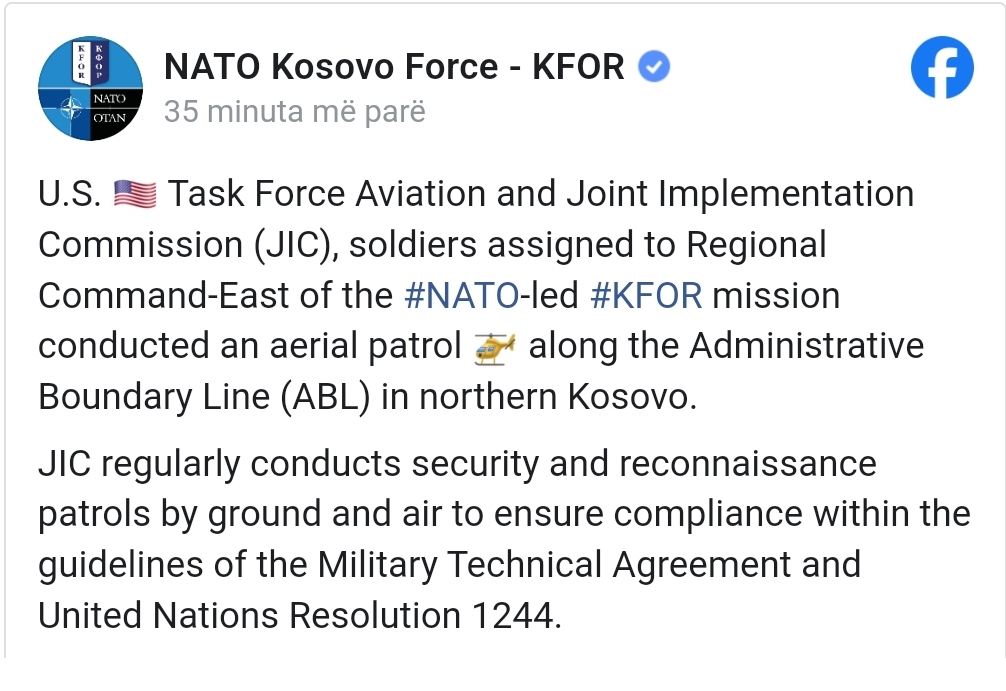Click the '35 minuta më parë' timestamp
This screenshot has height=691, width=1006.
tap(294, 112)
